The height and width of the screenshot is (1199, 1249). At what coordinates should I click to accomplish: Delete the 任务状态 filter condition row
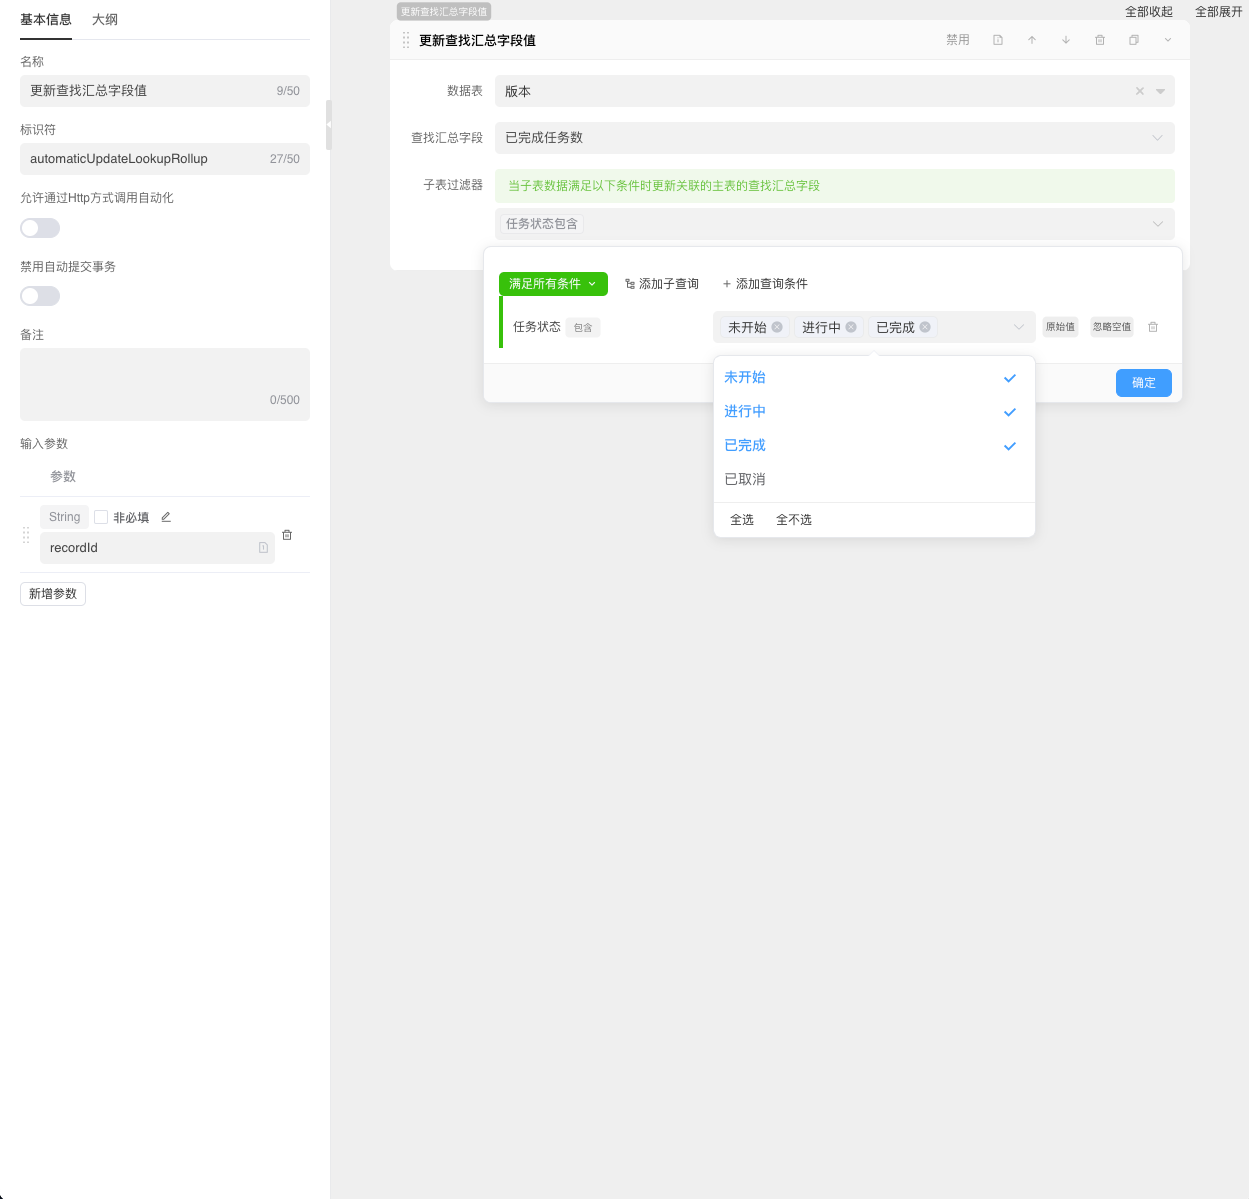1153,327
